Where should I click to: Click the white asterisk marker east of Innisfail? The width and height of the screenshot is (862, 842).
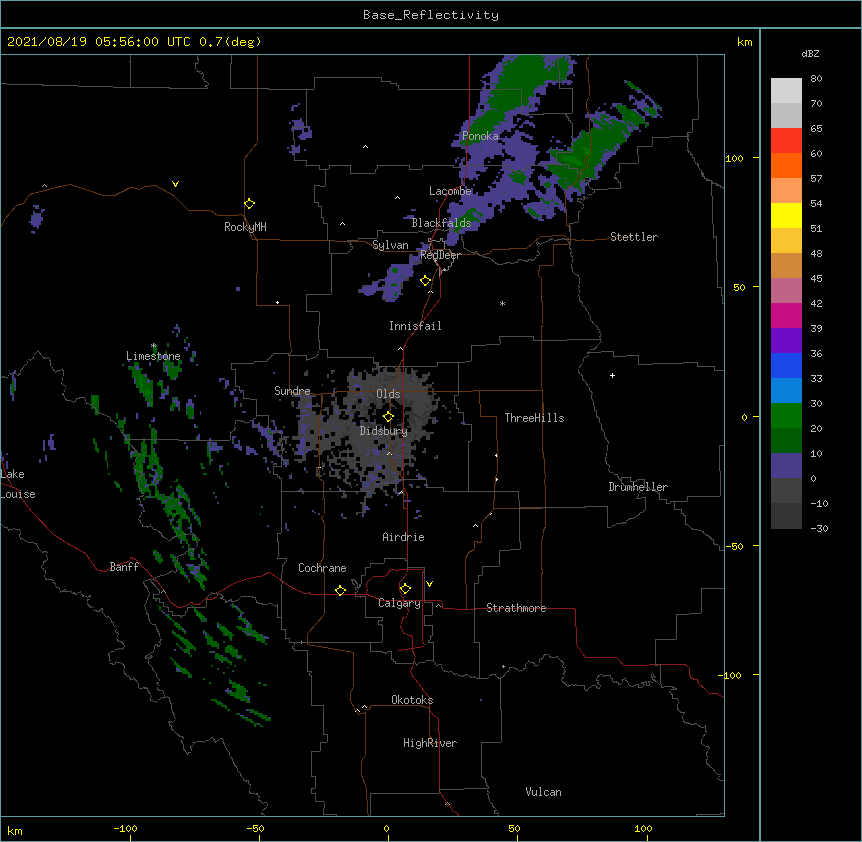[502, 303]
